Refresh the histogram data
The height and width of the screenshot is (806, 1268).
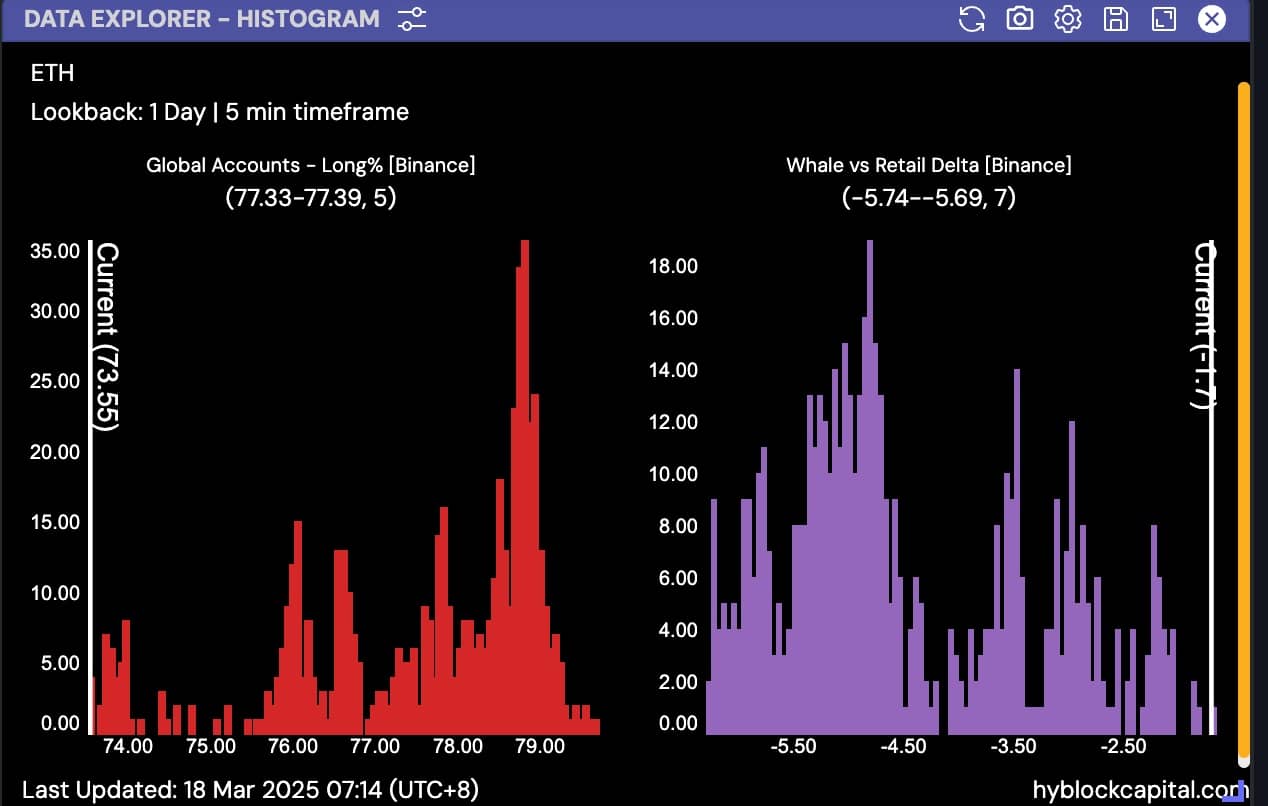point(971,19)
